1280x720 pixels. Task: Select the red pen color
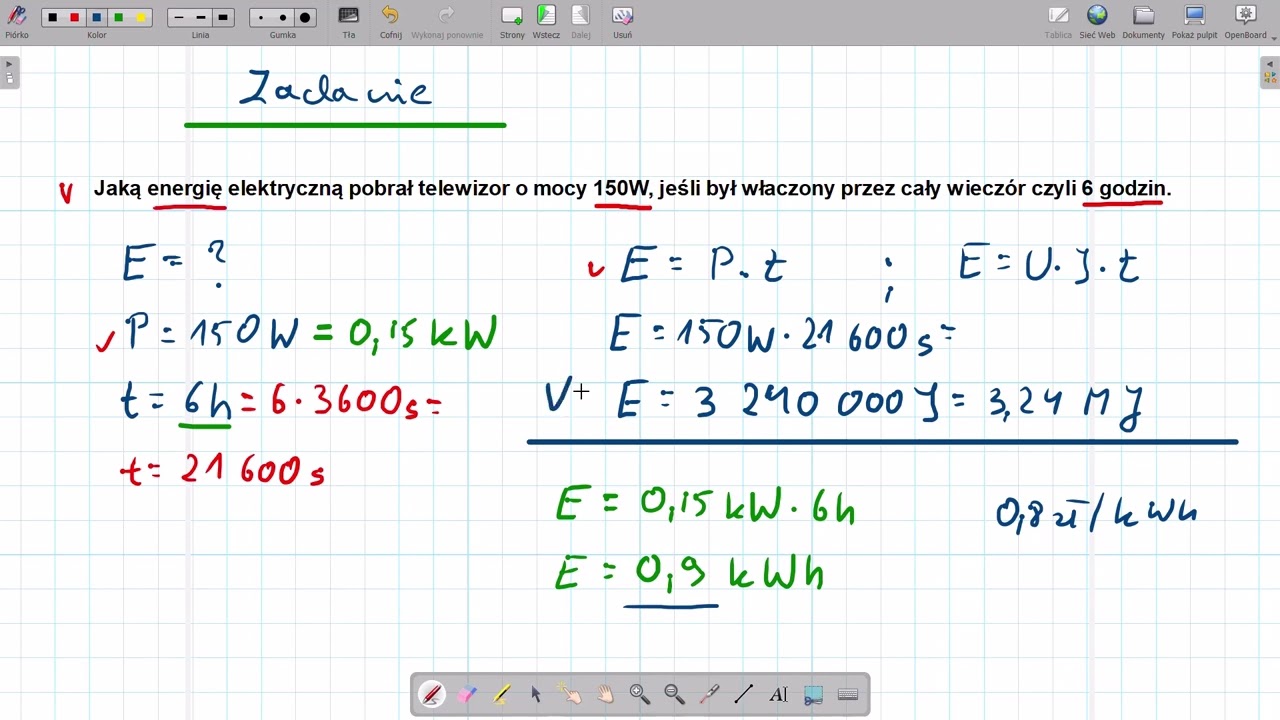coord(74,18)
